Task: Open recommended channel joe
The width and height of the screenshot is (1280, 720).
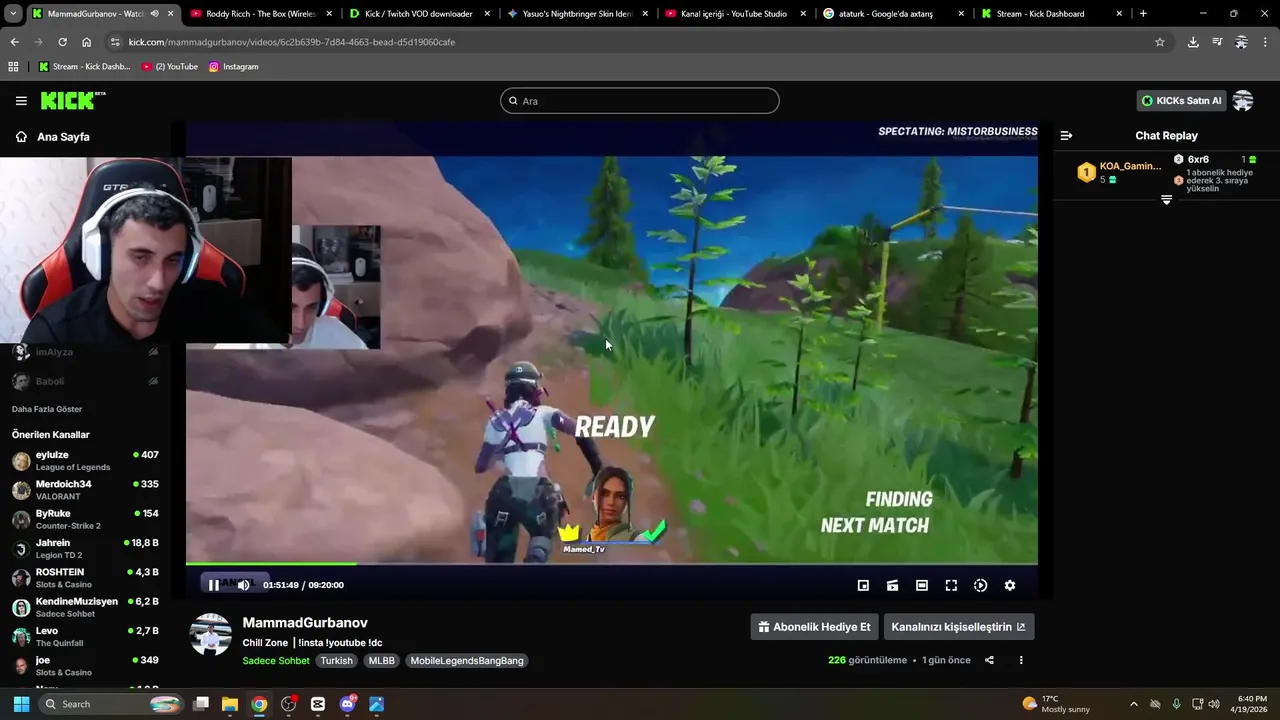Action: [85, 666]
